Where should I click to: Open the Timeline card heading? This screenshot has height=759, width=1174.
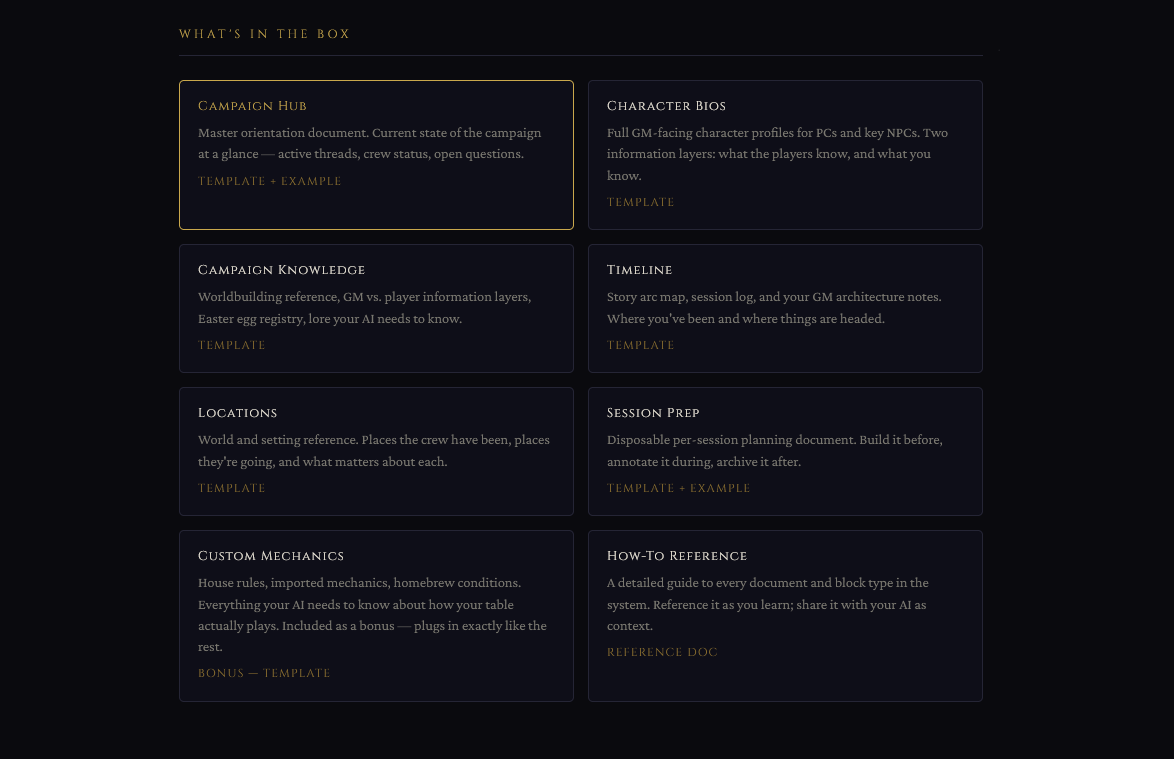pos(639,270)
